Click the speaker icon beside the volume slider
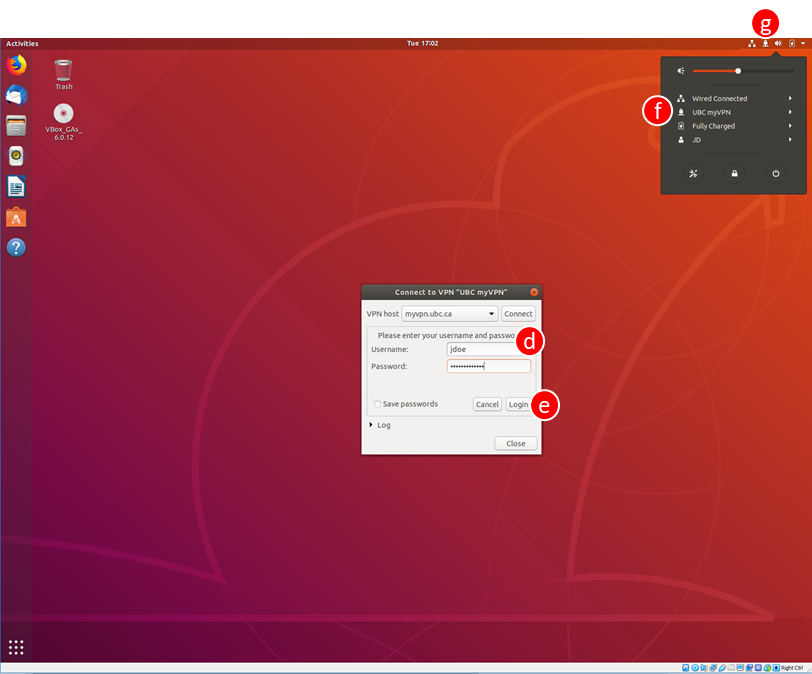 [x=681, y=71]
